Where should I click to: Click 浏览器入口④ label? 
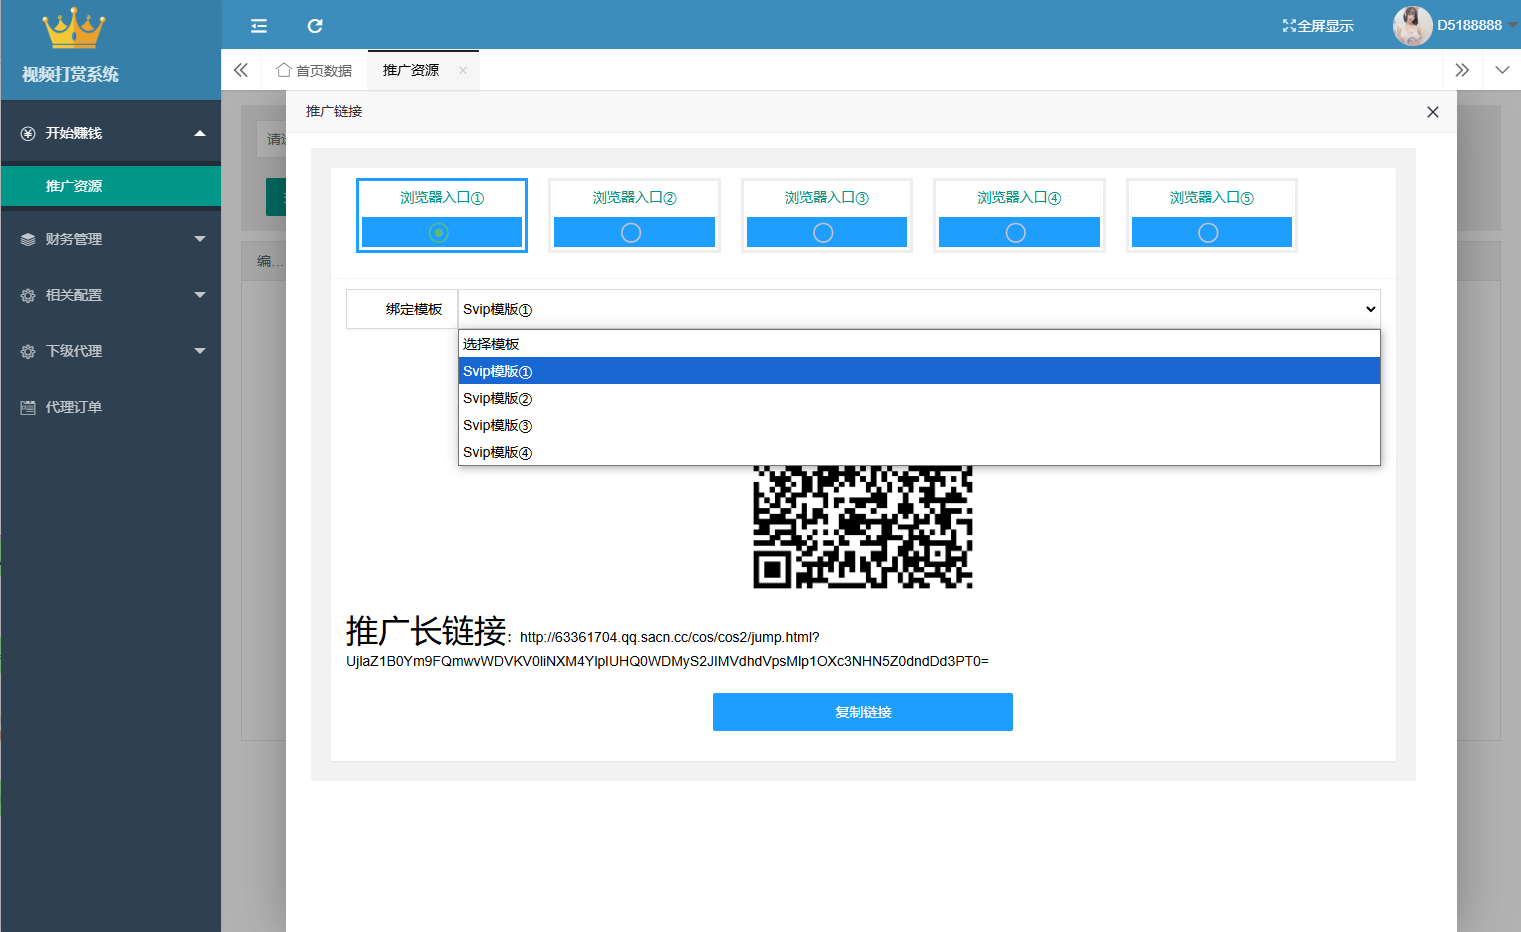tap(1019, 198)
